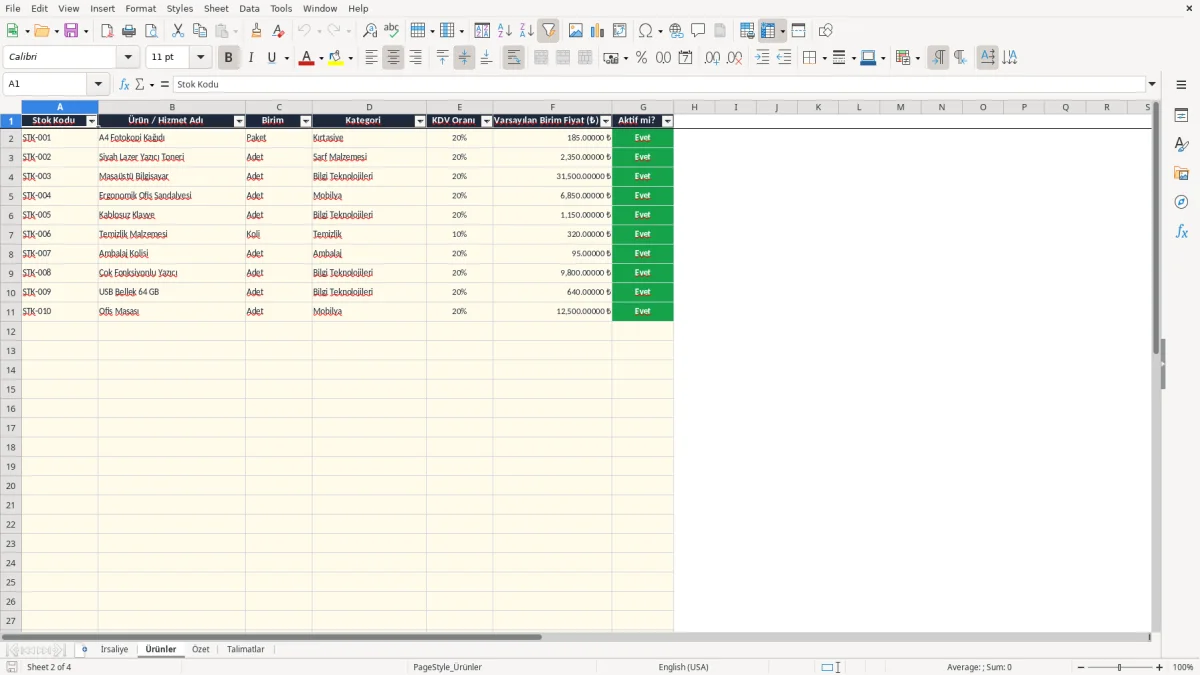
Task: Open the Export as PDF tool
Action: [x=107, y=31]
